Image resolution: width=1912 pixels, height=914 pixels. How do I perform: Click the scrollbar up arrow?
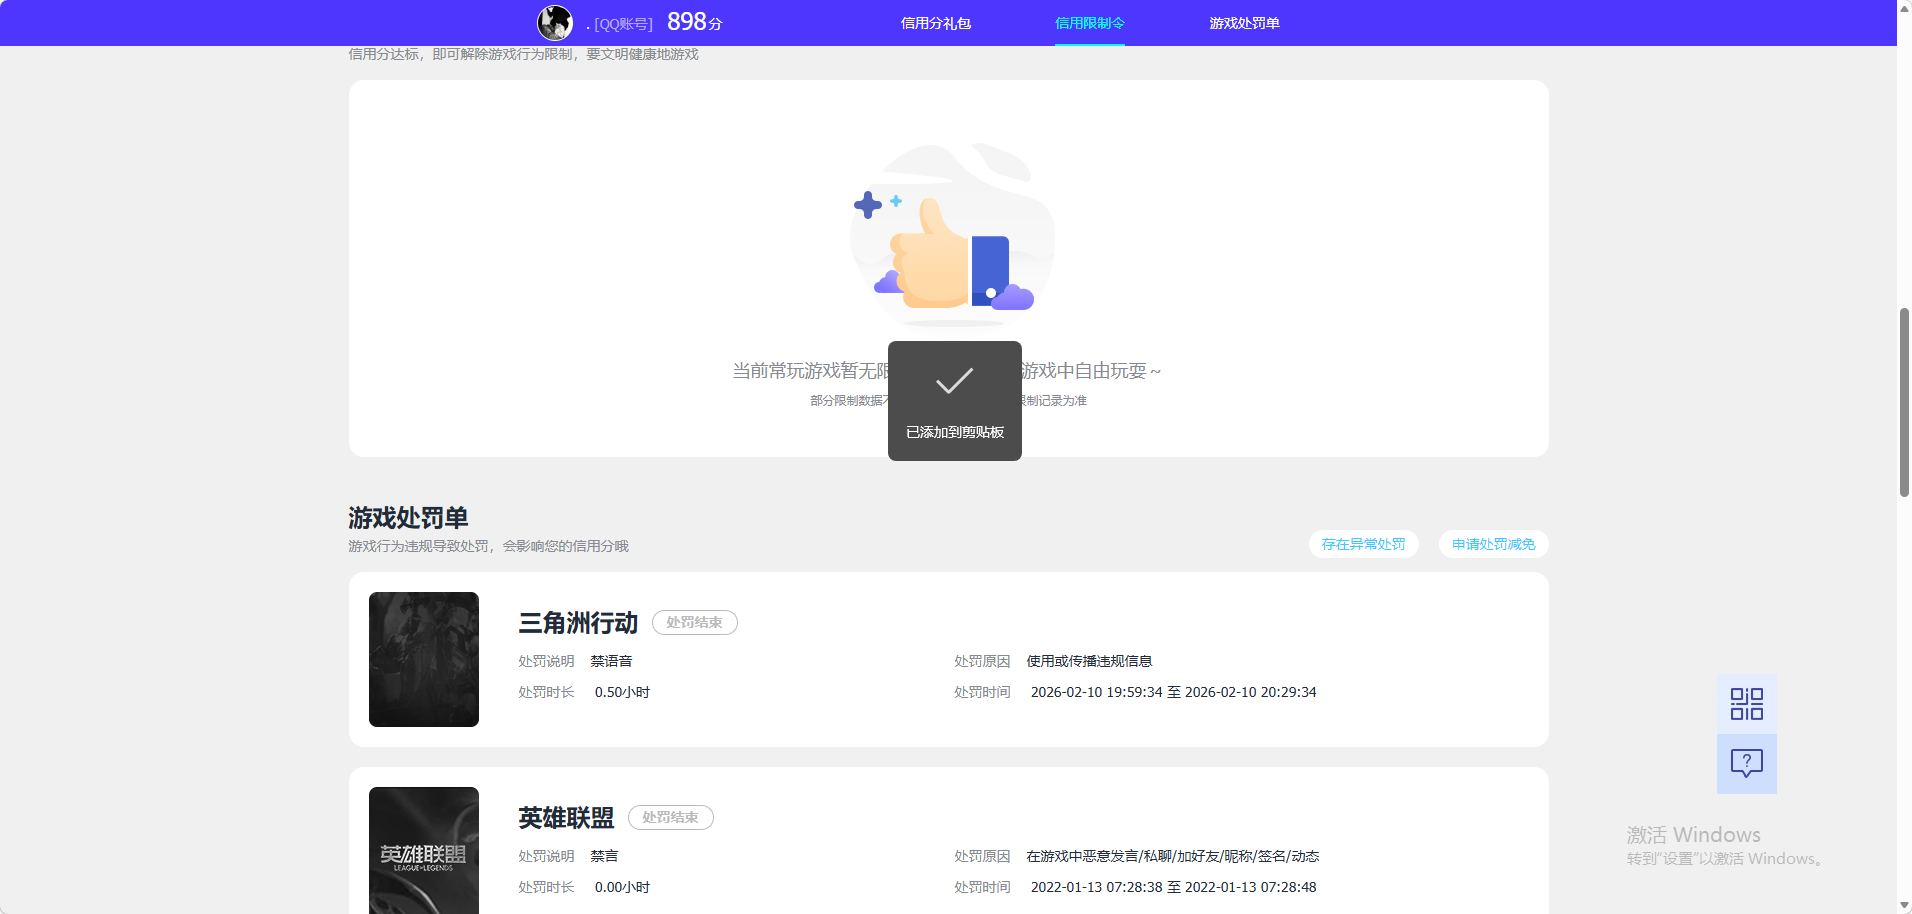coord(1904,7)
